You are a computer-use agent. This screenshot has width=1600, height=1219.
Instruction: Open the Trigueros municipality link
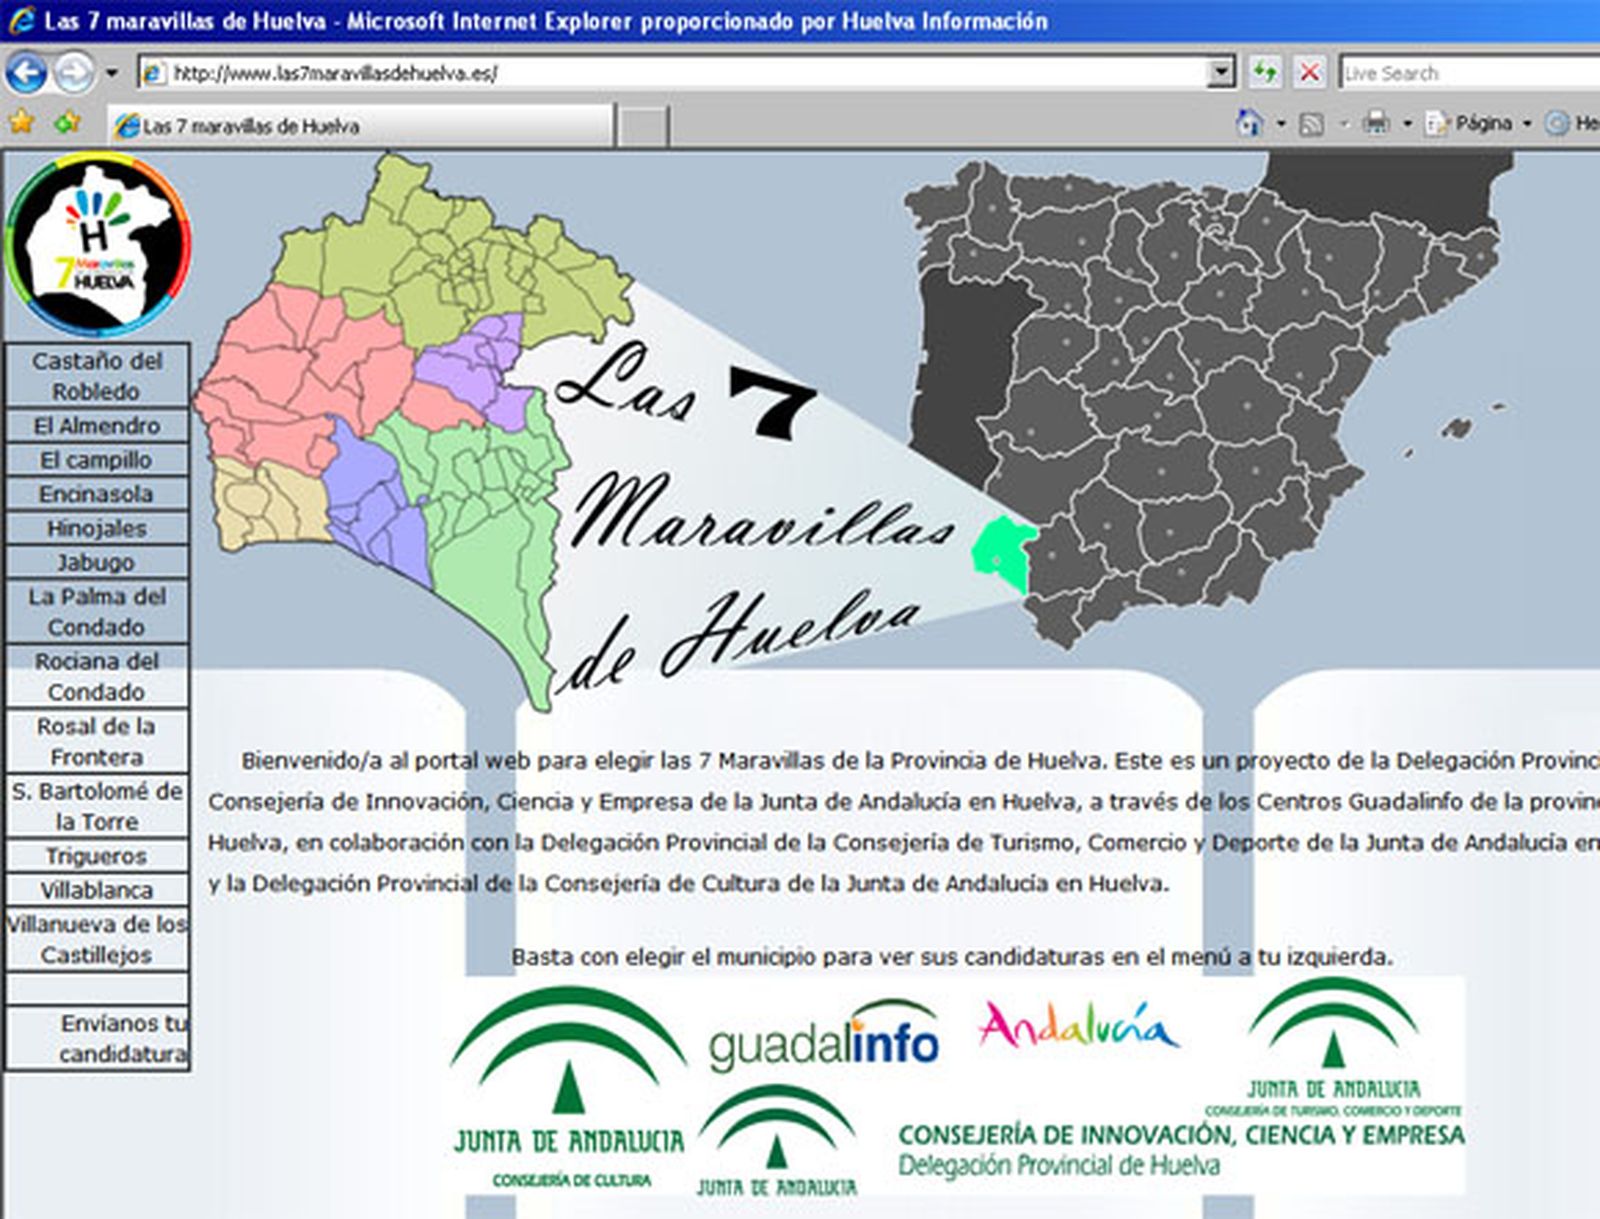tap(96, 856)
